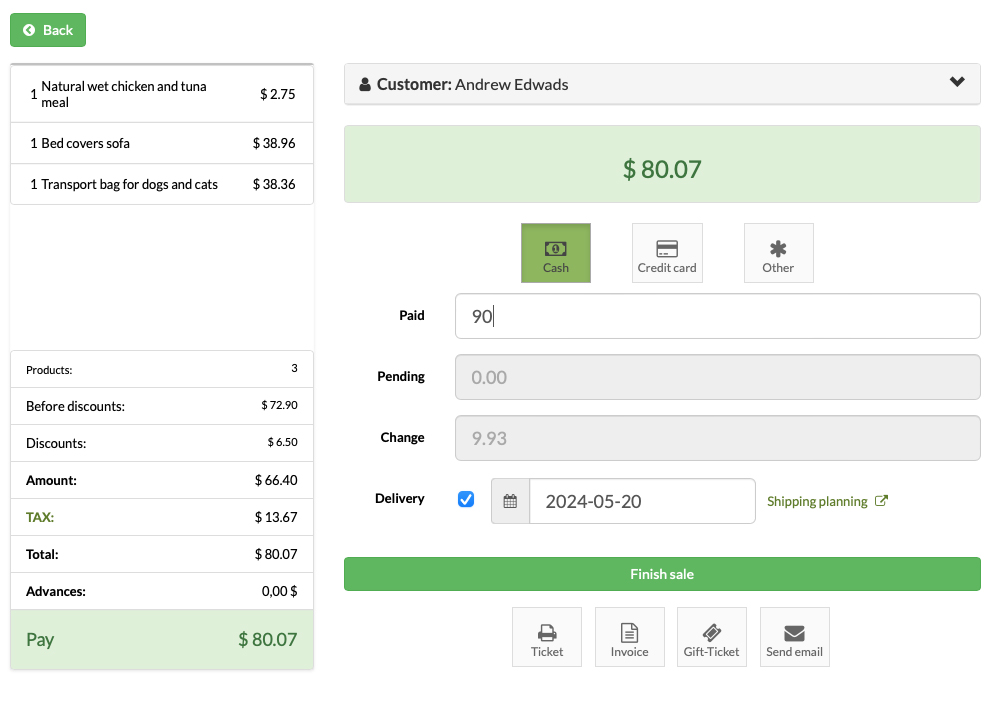Open the delivery date calendar icon

coord(510,501)
